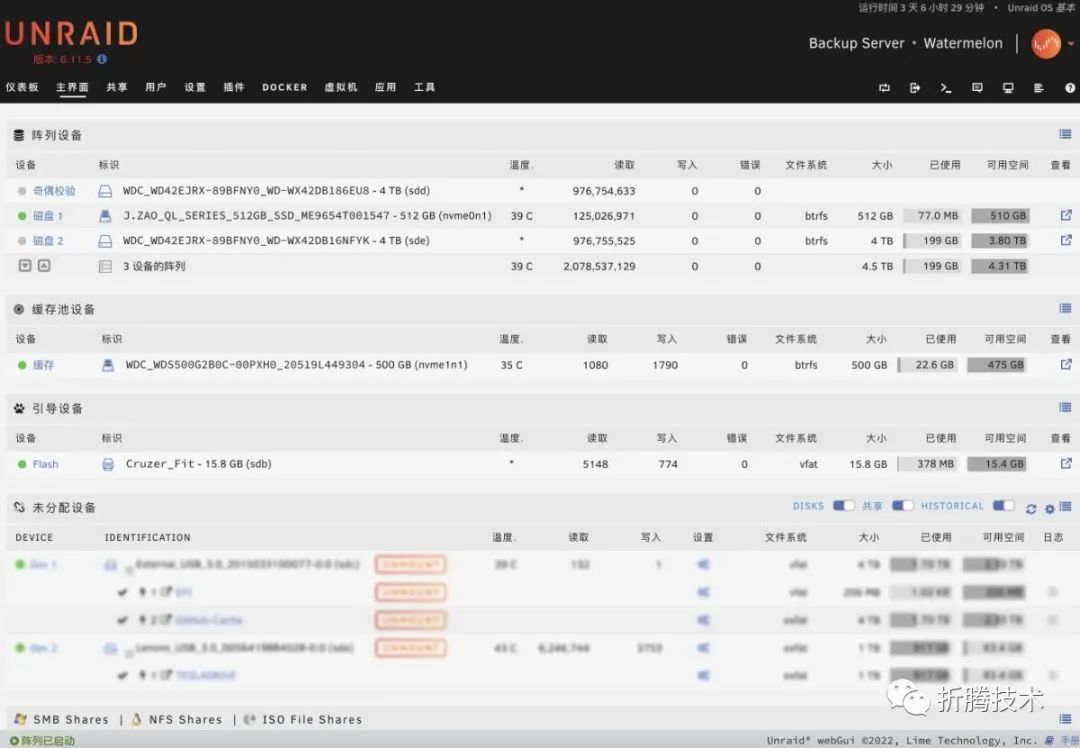Screen dimensions: 1080x748
Task: Open the terminal icon in the header
Action: click(946, 87)
